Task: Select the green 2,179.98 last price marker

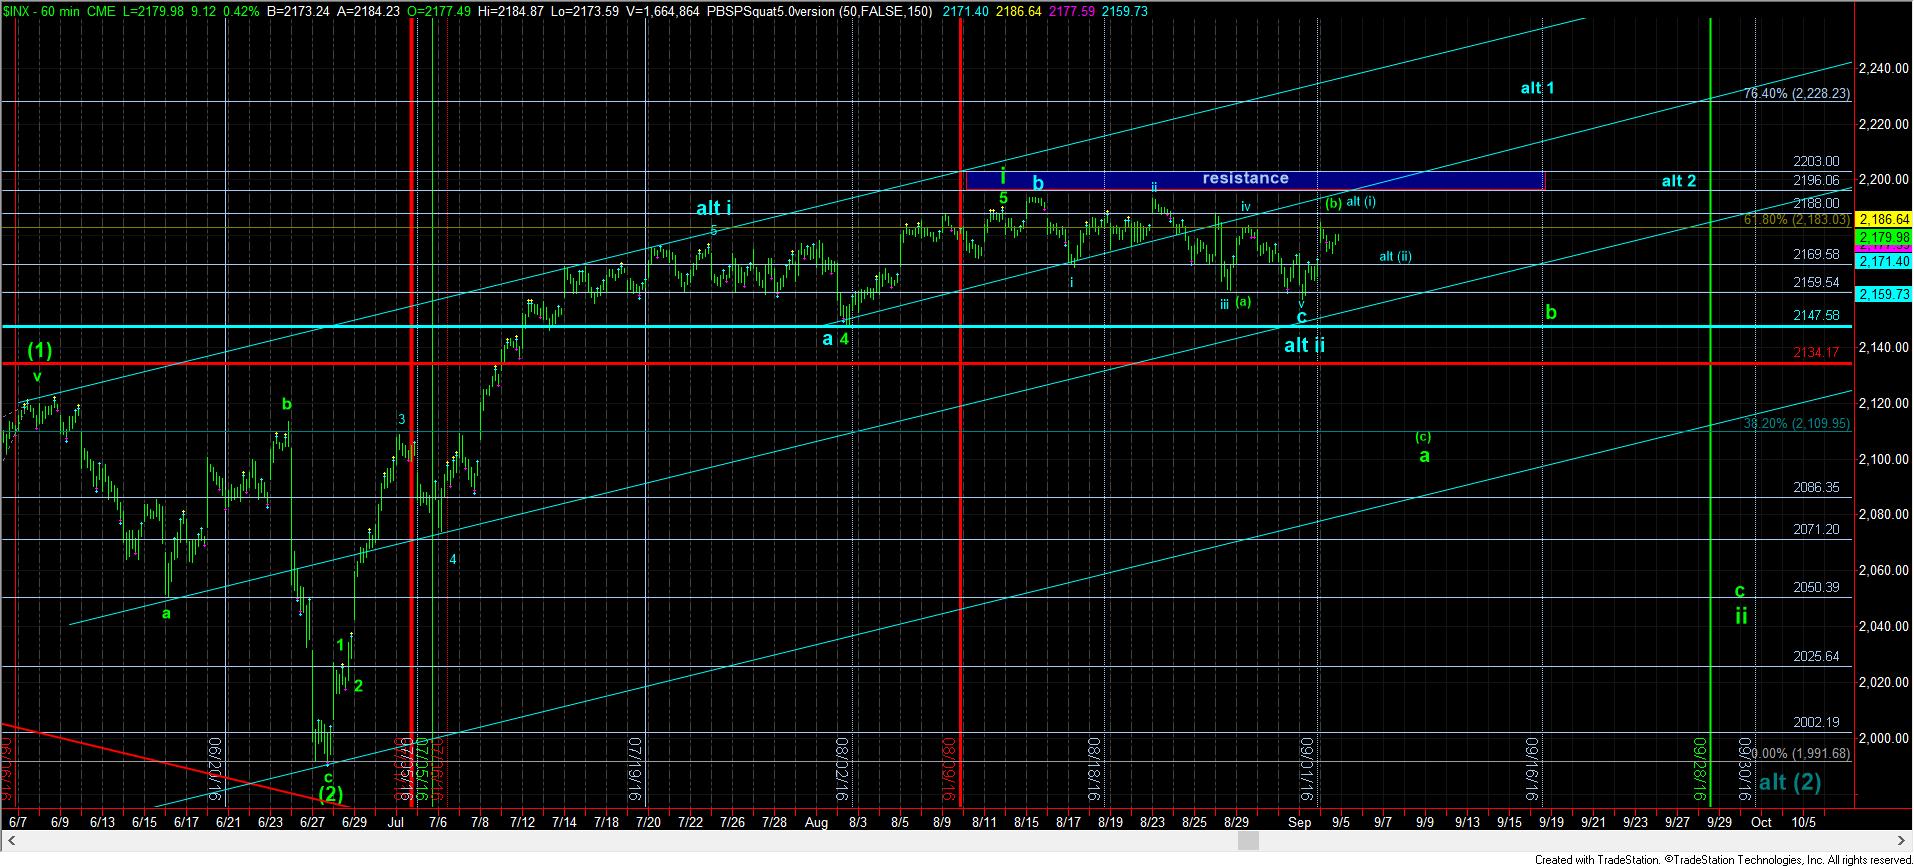Action: click(1882, 237)
